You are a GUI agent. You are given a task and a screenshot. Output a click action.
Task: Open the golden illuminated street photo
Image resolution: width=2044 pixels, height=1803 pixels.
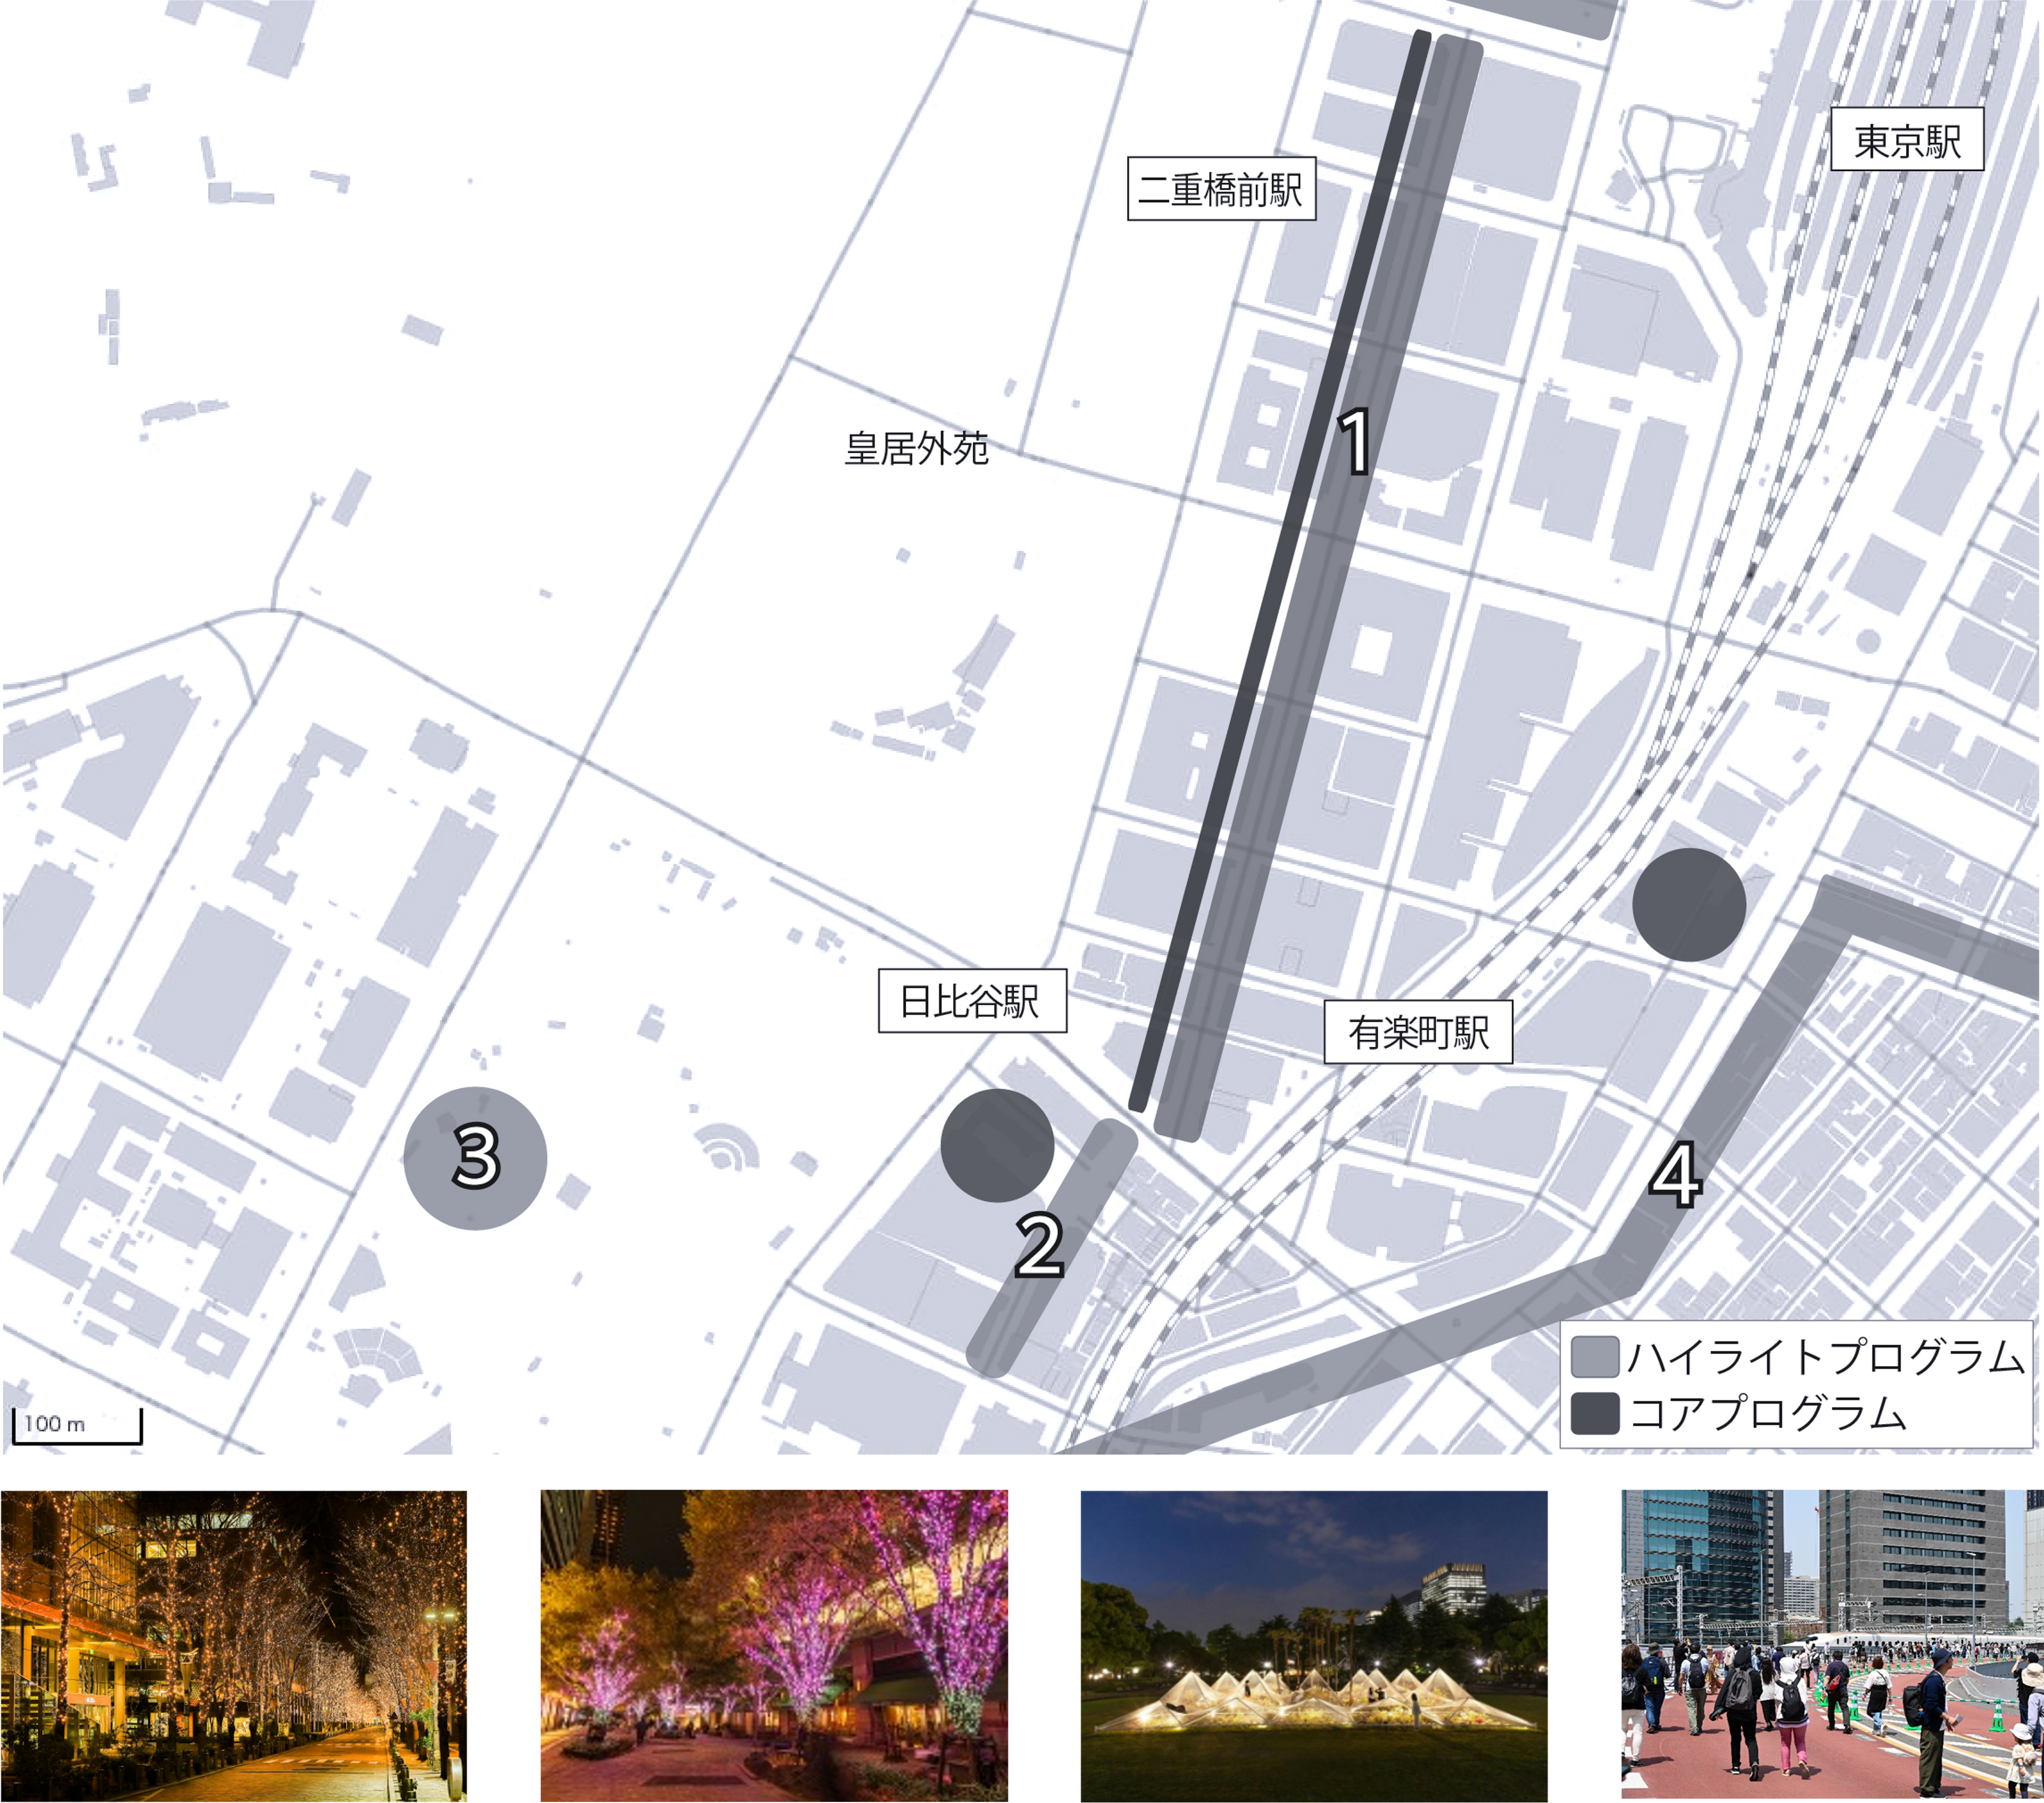click(234, 1645)
